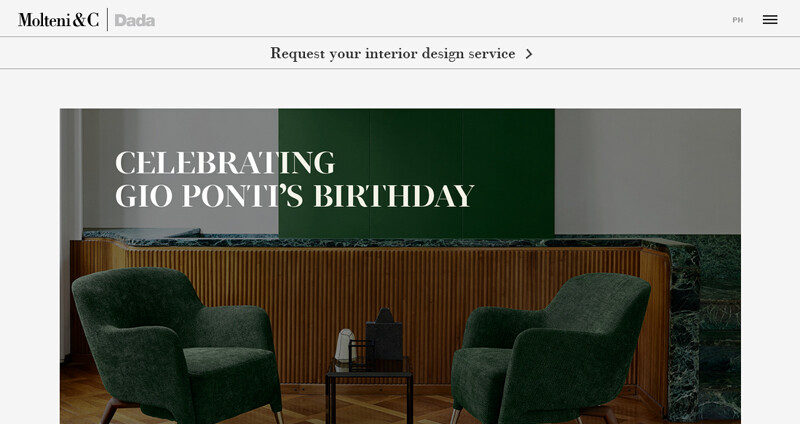Open the hamburger menu
This screenshot has width=800, height=424.
point(770,20)
